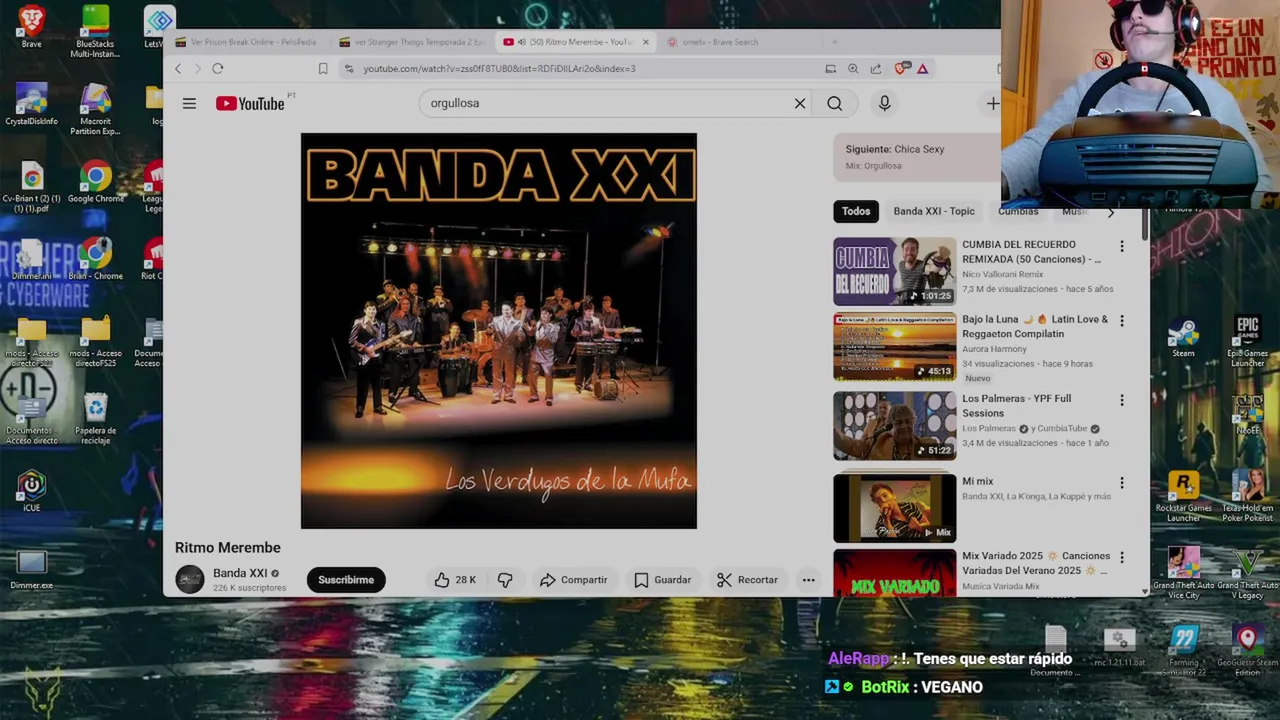Click the youtube.com address bar URL
Screen dimensions: 1280x720
pyautogui.click(x=499, y=68)
